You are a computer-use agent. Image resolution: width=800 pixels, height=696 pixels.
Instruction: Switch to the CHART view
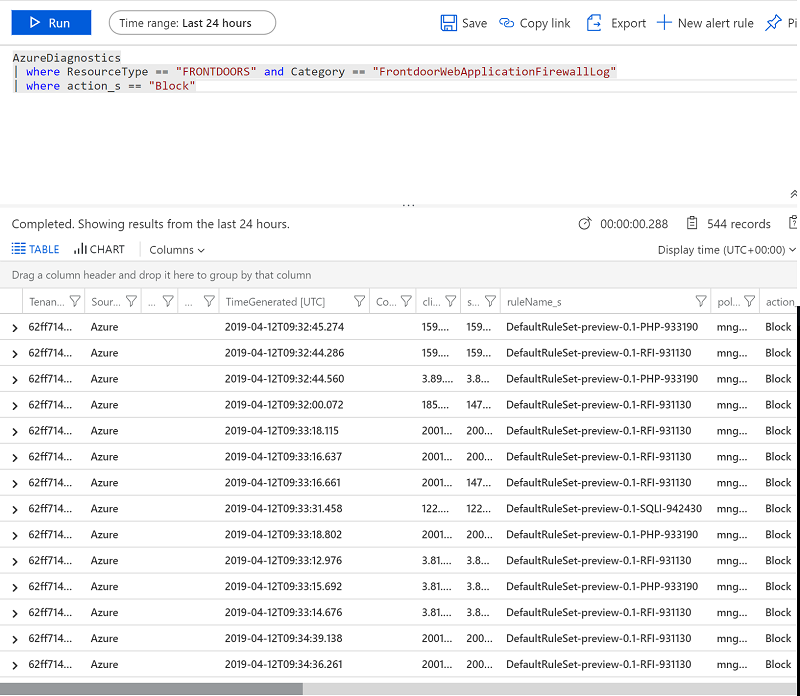(99, 249)
